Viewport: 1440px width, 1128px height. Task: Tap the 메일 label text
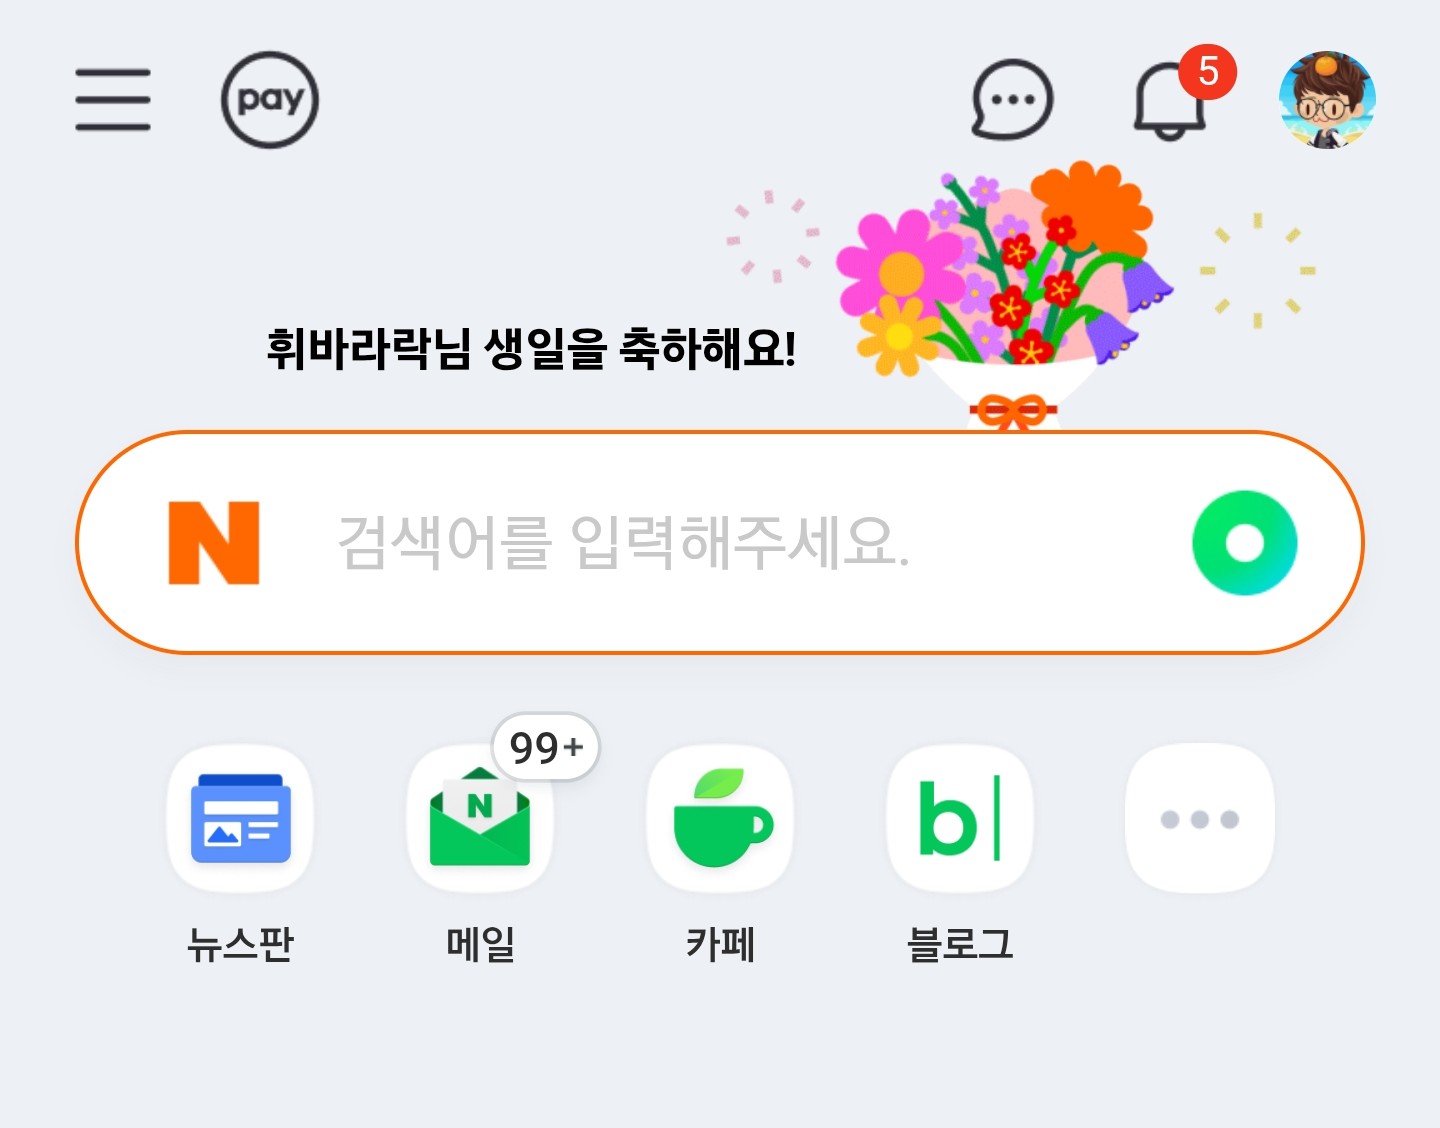(x=480, y=944)
